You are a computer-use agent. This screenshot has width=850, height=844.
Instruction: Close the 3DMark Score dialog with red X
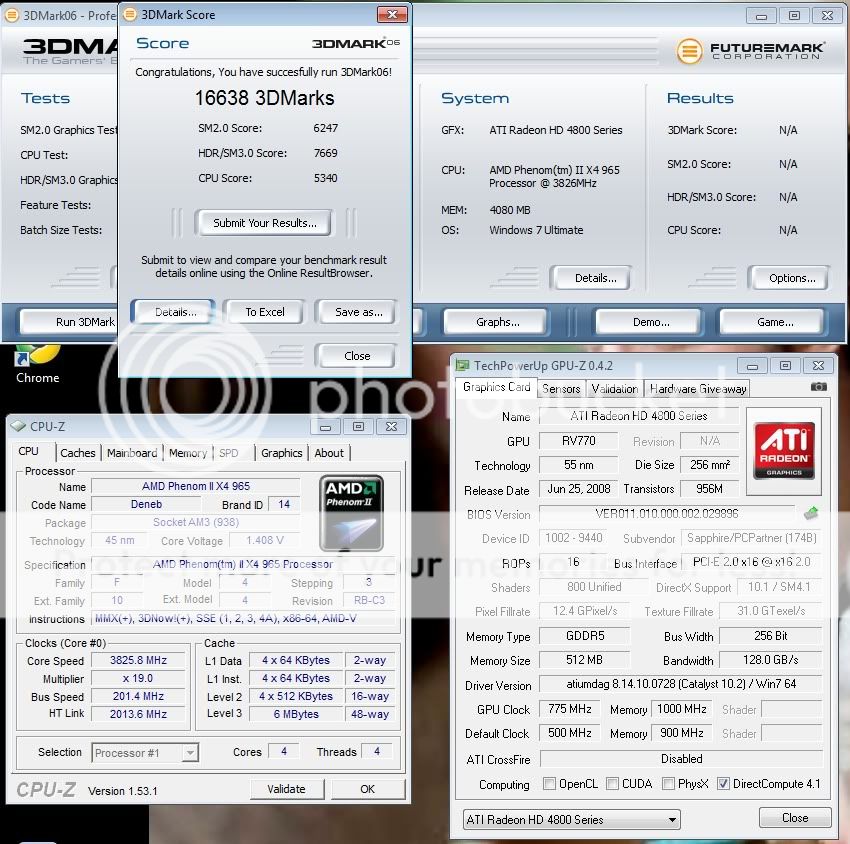[392, 15]
